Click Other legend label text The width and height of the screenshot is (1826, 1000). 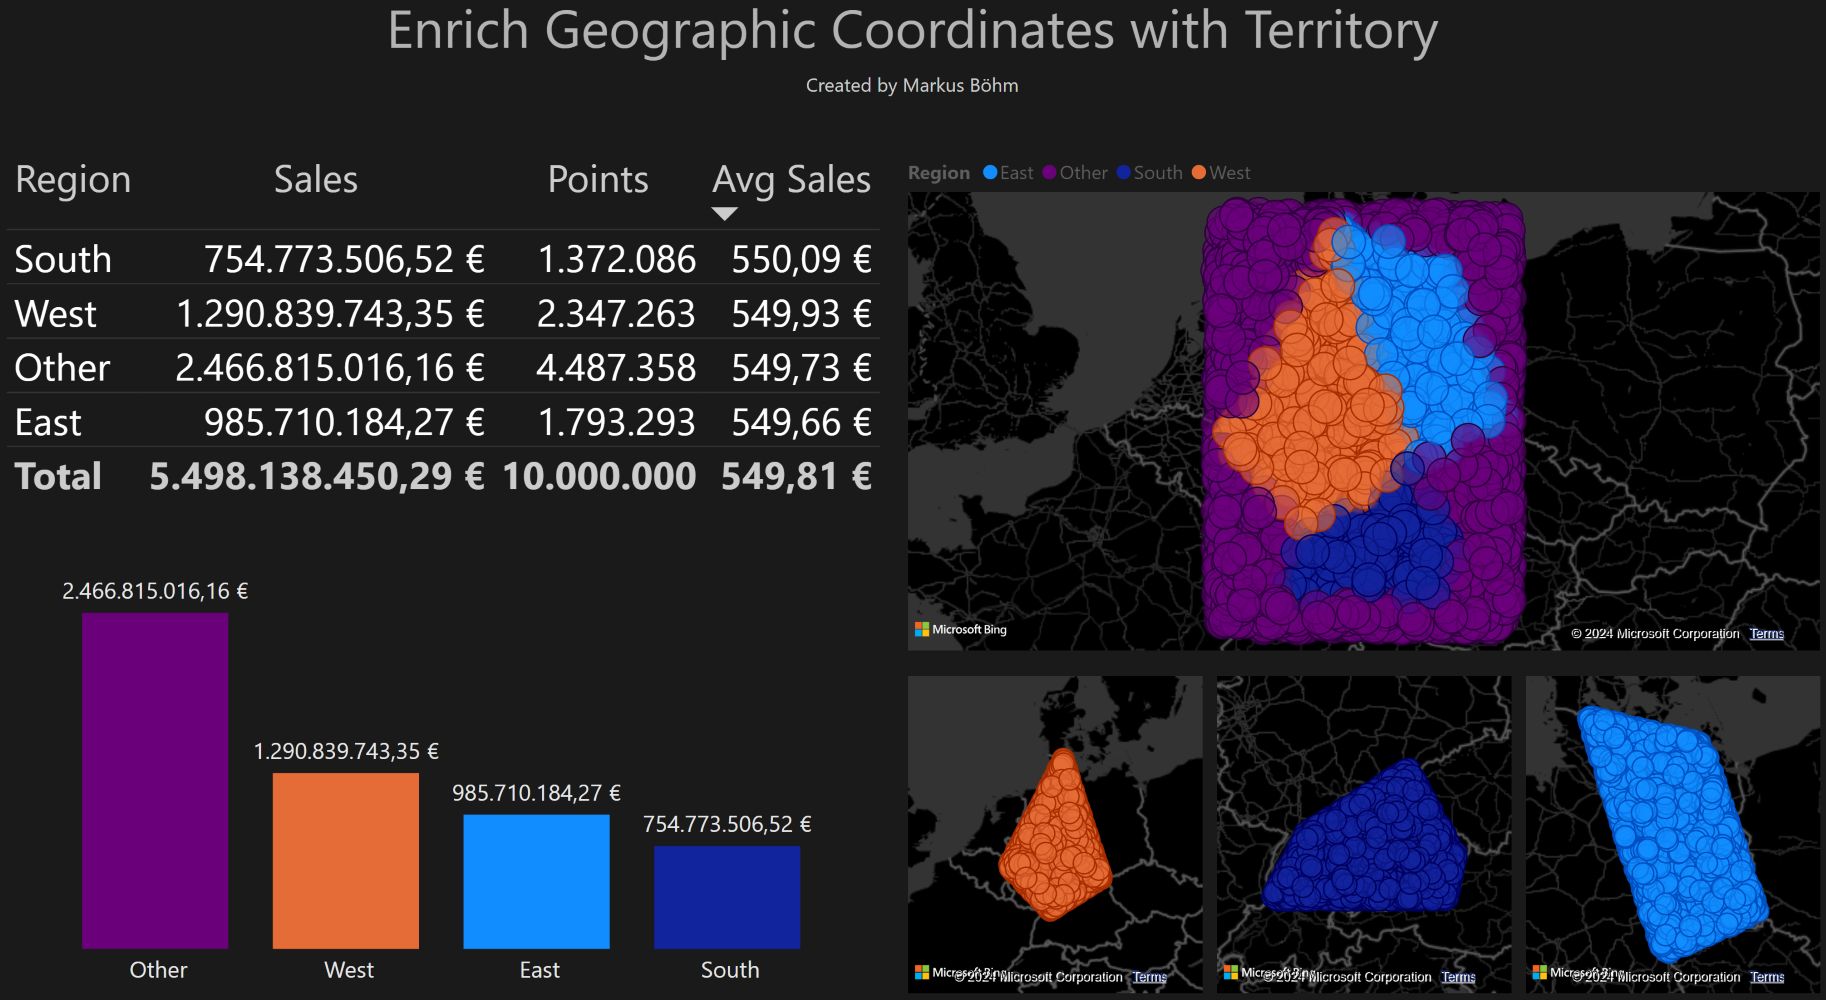point(1084,172)
